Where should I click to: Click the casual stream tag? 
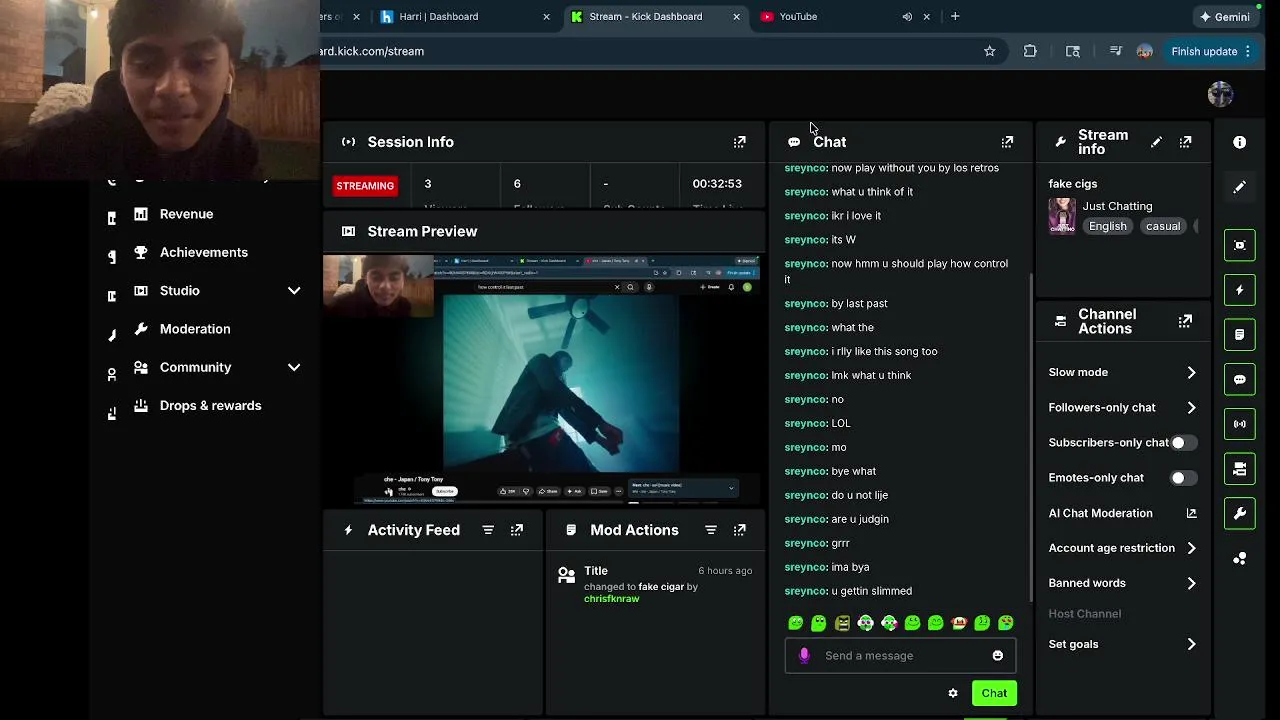pyautogui.click(x=1163, y=226)
